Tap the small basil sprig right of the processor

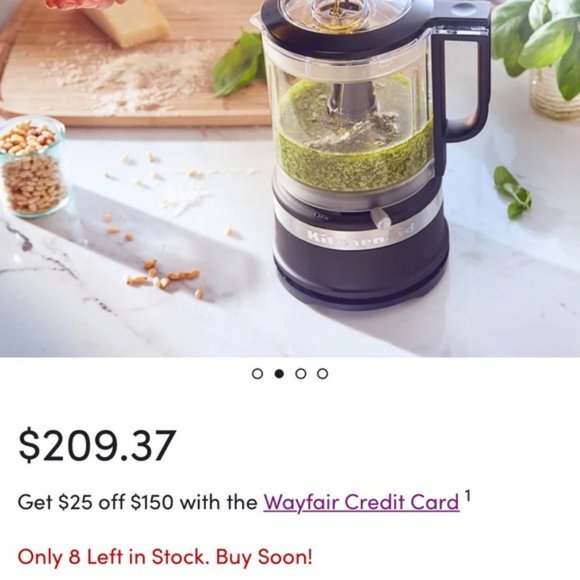513,192
